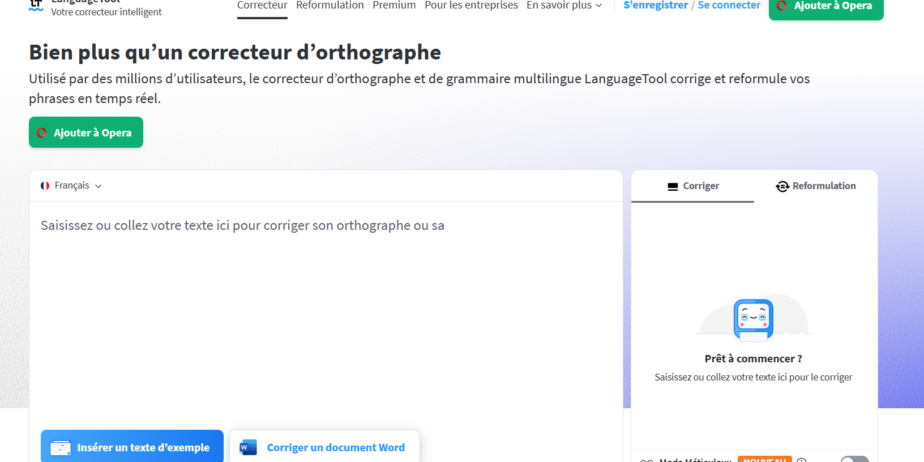This screenshot has width=924, height=462.
Task: Click into the text entry area
Action: coord(326,310)
